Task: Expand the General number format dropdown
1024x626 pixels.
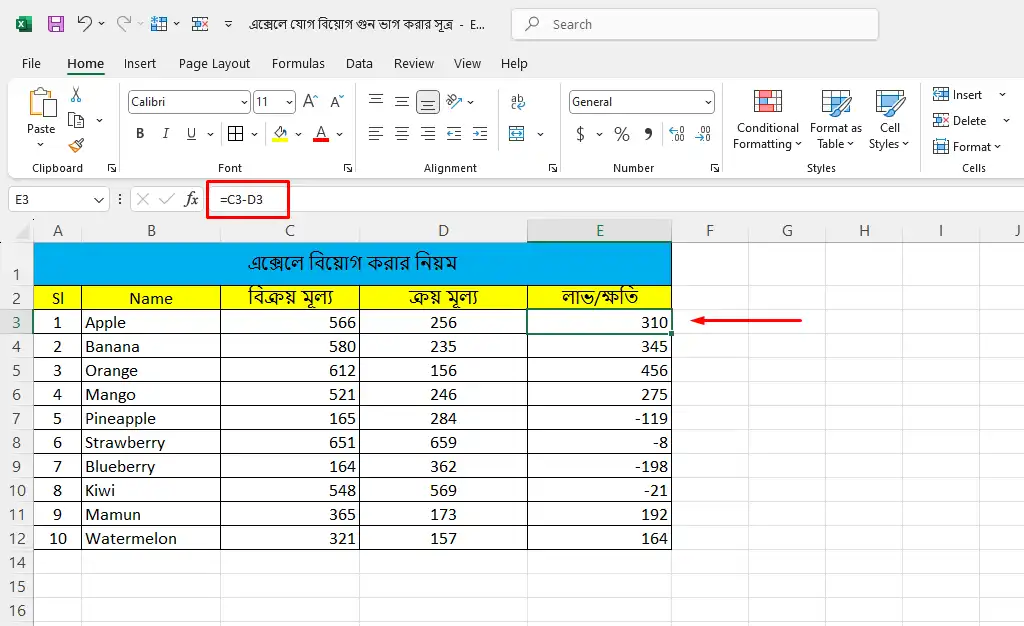Action: coord(708,102)
